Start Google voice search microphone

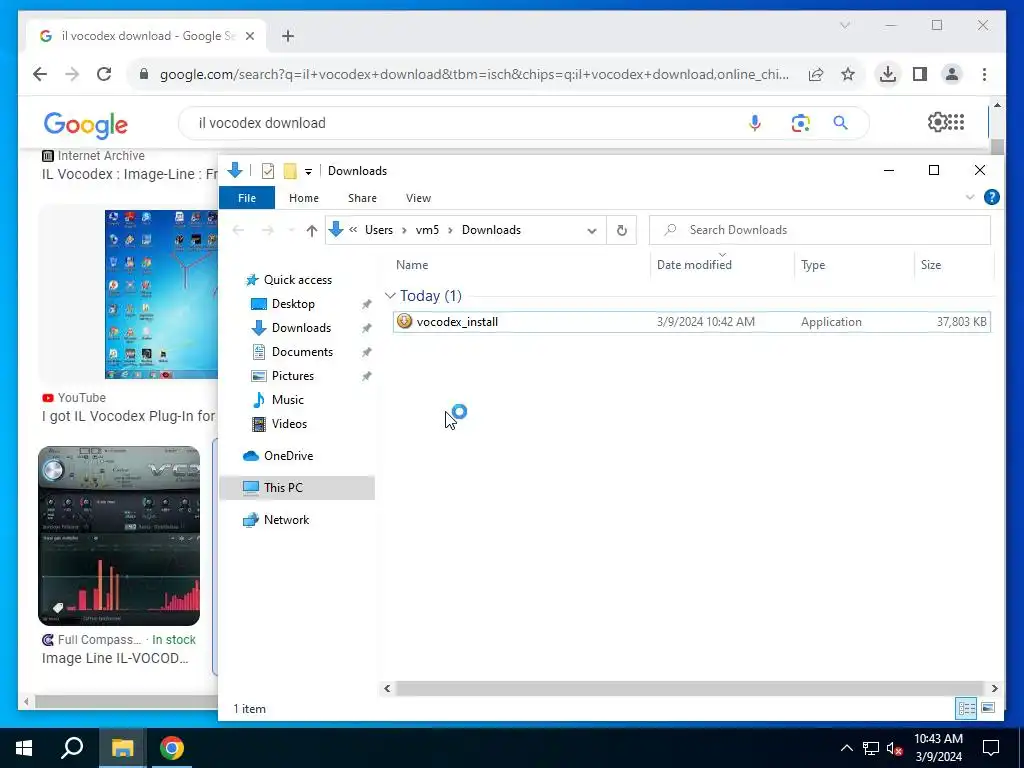(x=755, y=123)
